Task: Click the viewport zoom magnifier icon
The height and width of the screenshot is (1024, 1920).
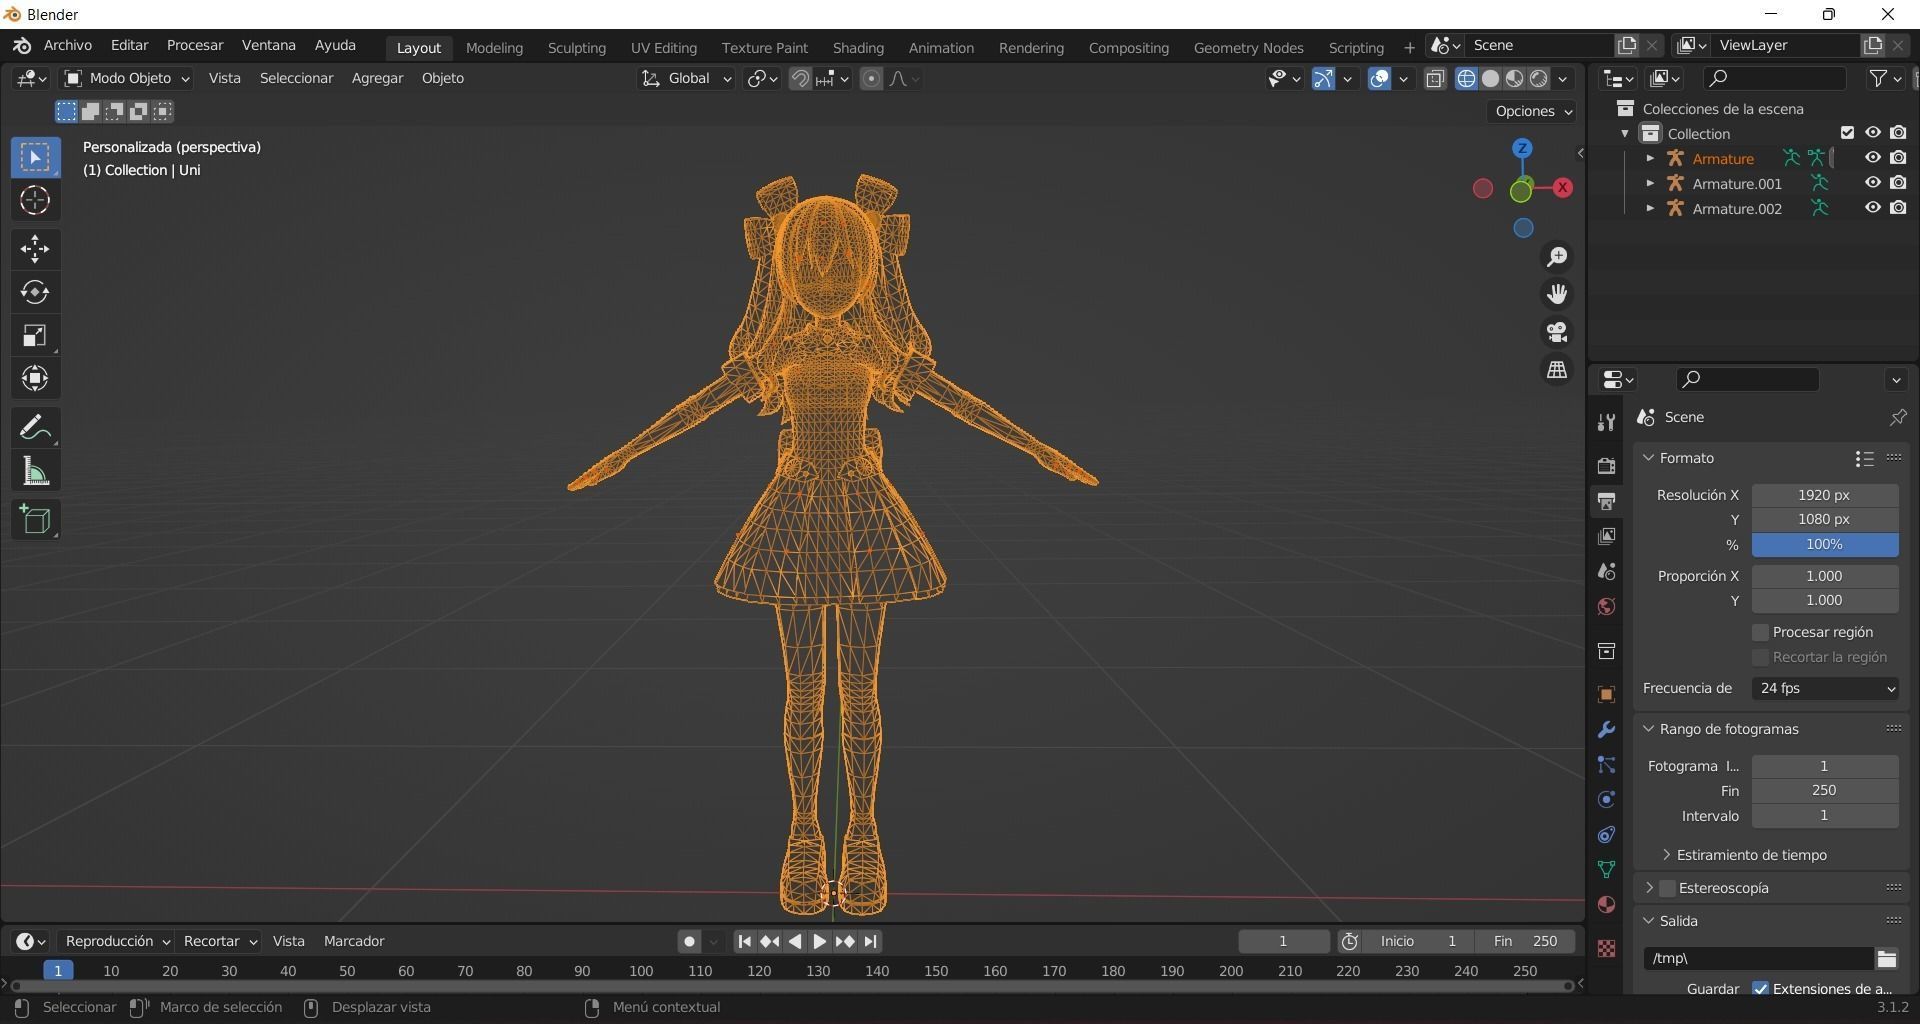Action: pos(1557,257)
